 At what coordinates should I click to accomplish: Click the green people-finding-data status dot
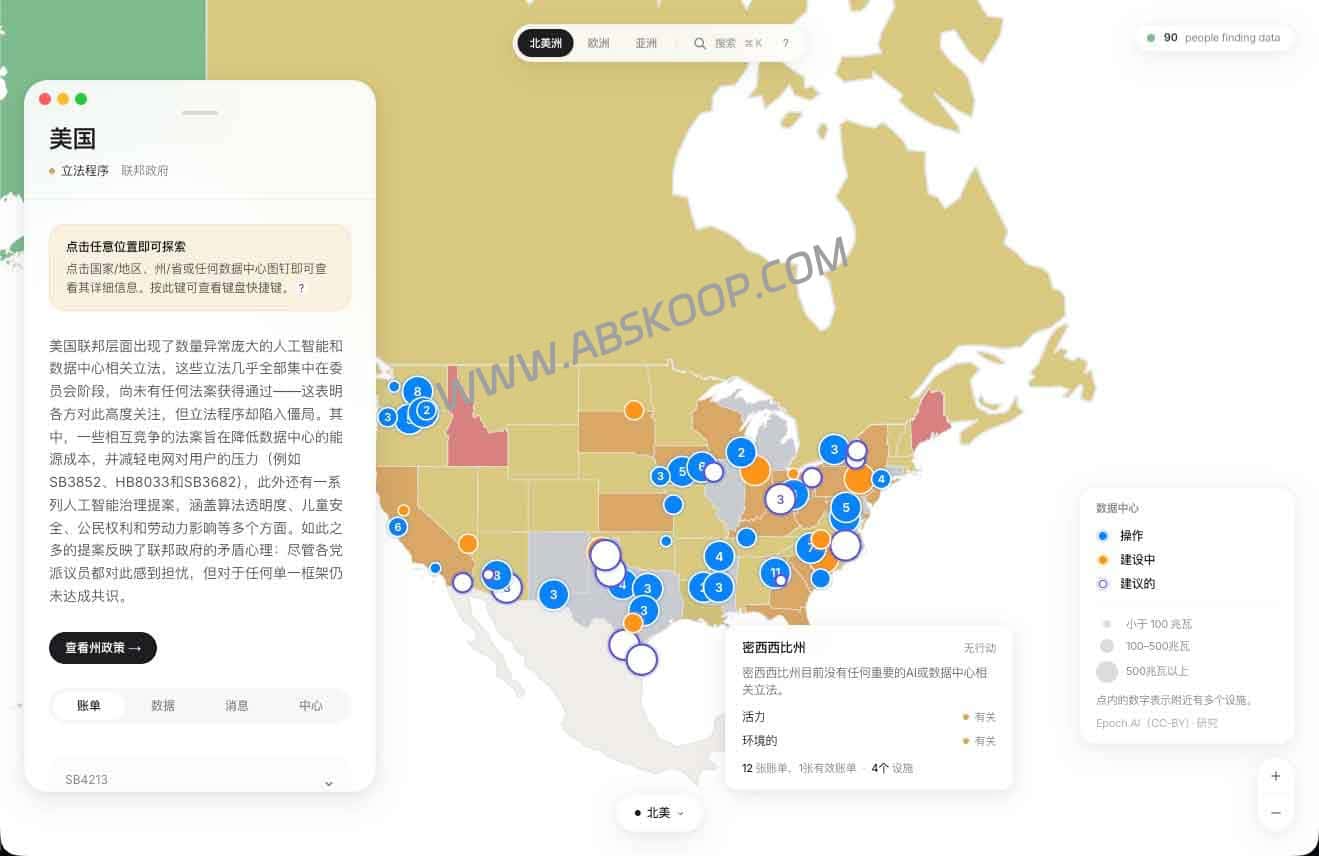1151,37
